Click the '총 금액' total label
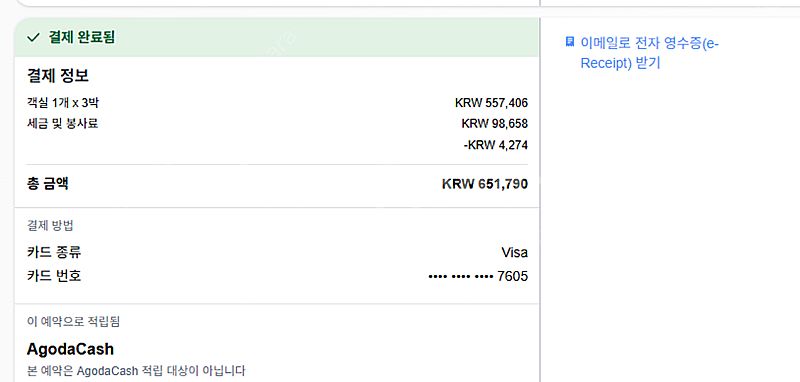 47,183
